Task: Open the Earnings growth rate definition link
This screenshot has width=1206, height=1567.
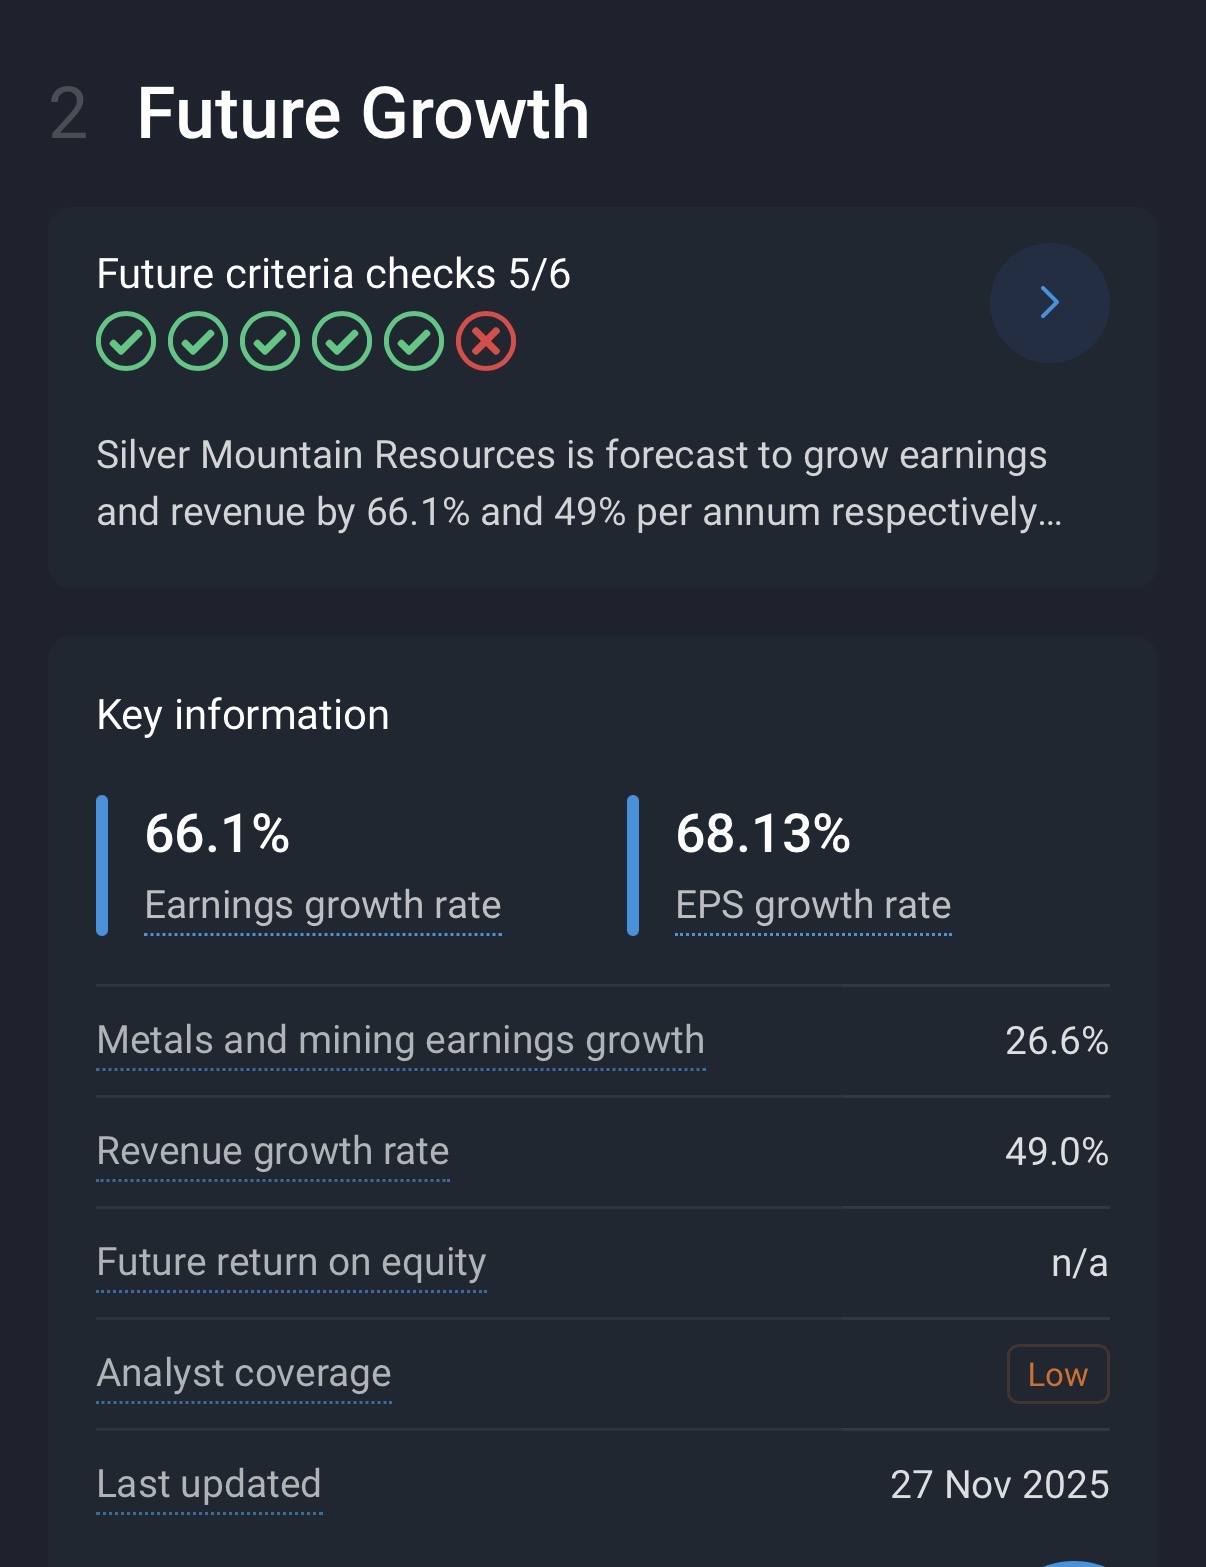Action: point(322,905)
